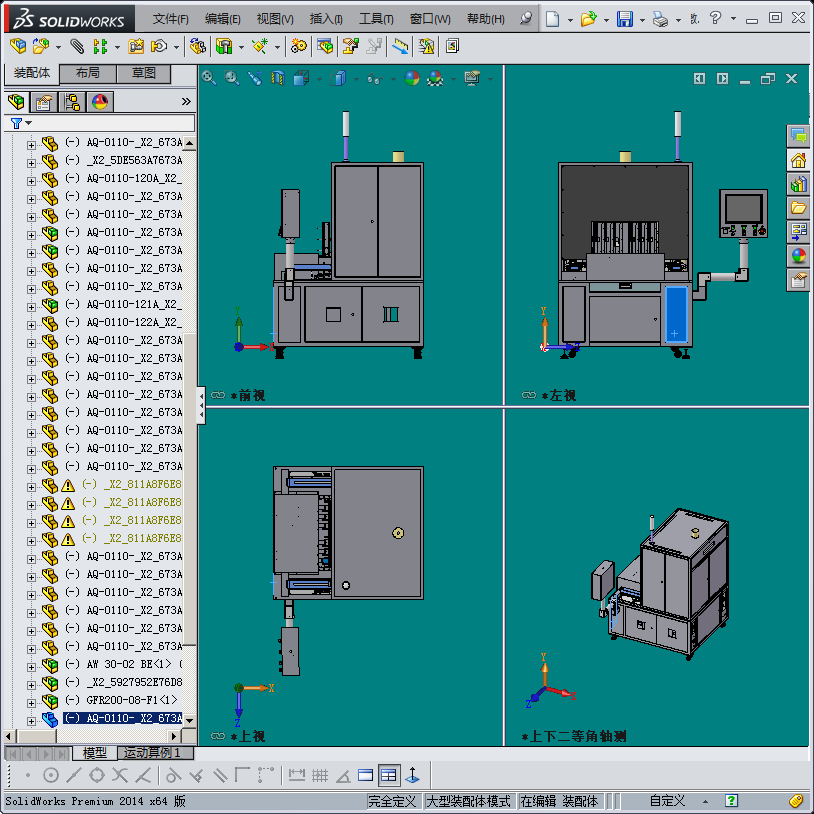The width and height of the screenshot is (814, 814).
Task: Open the Section View tool
Action: (278, 78)
